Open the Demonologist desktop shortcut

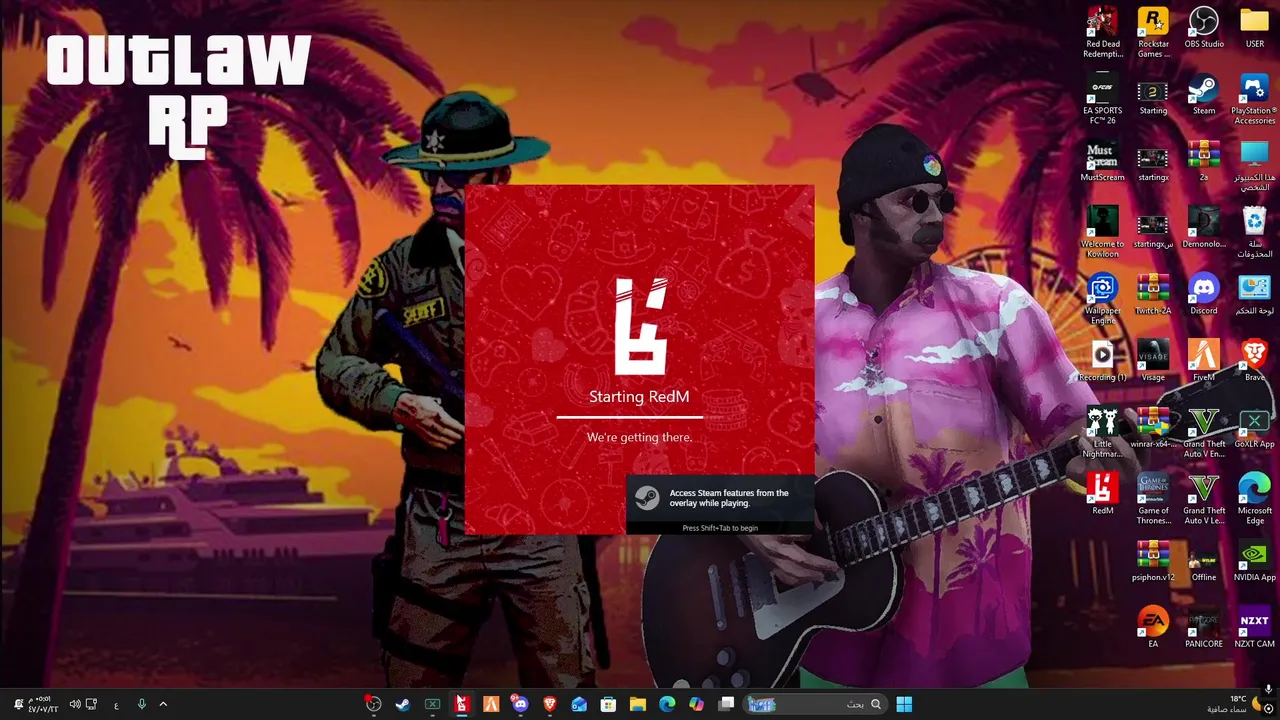click(x=1204, y=228)
